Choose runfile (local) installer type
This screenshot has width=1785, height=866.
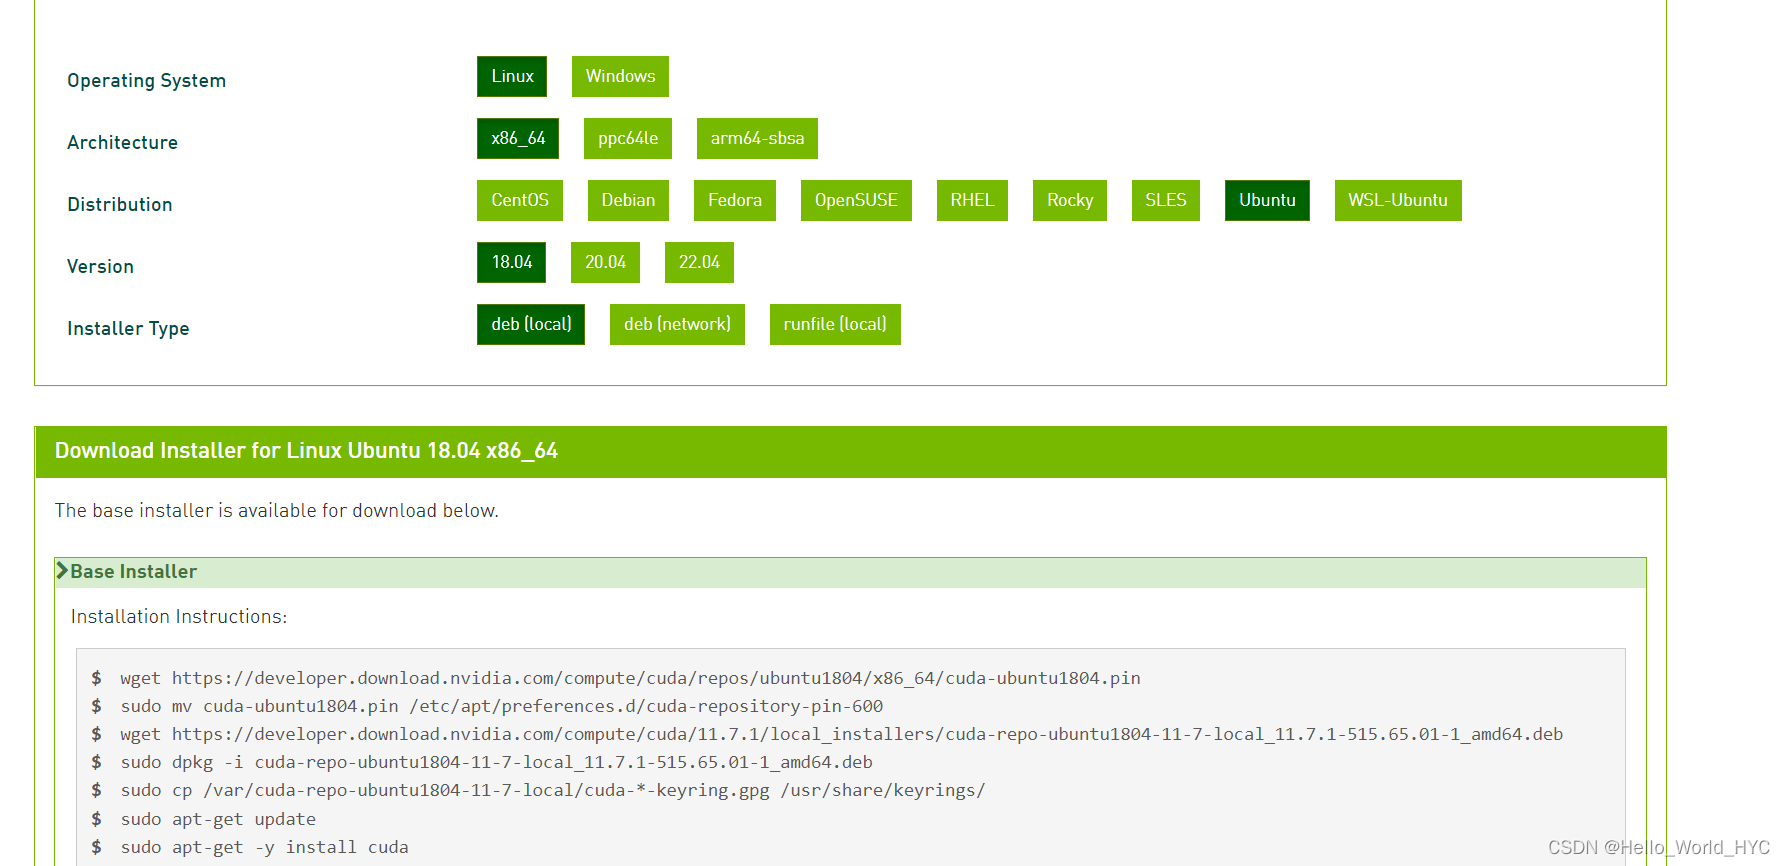[835, 324]
